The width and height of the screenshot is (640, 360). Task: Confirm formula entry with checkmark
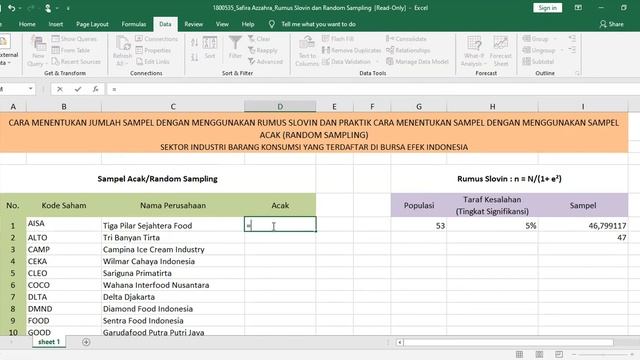pyautogui.click(x=78, y=89)
